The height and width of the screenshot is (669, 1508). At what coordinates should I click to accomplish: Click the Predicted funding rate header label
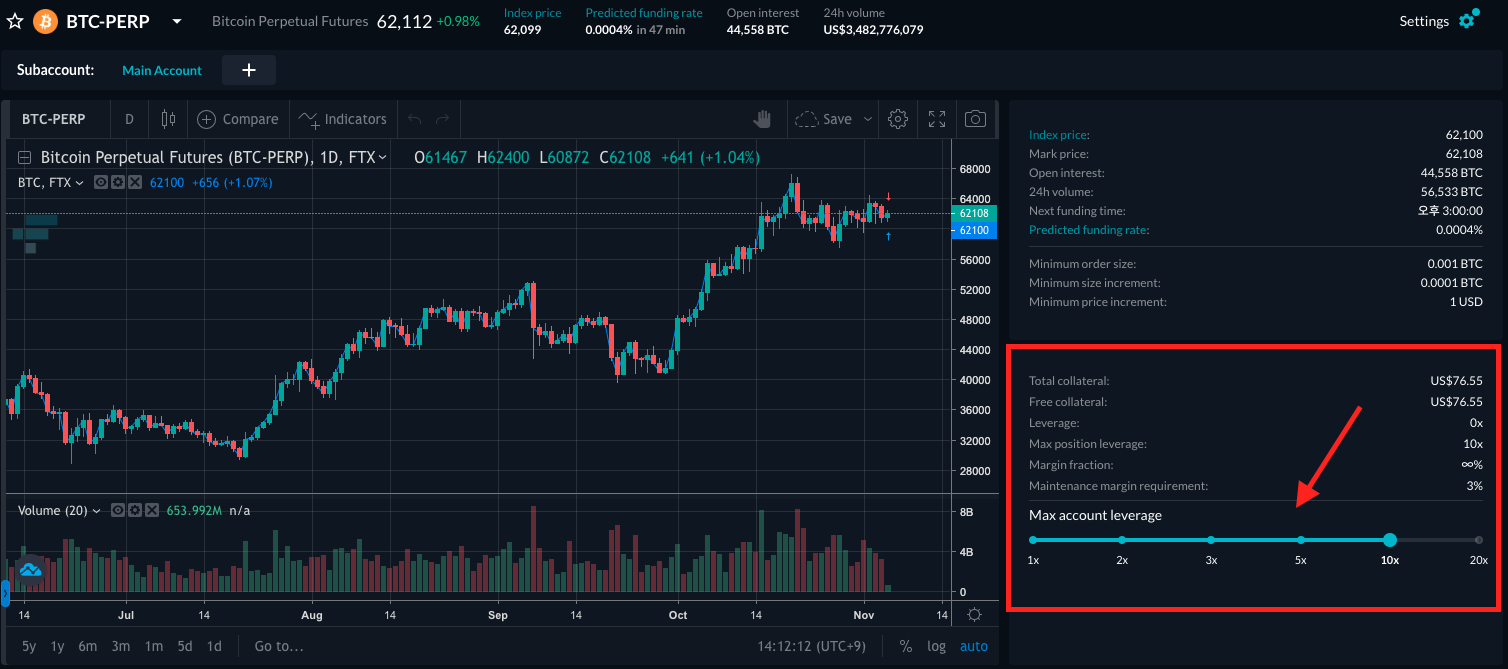pos(644,13)
